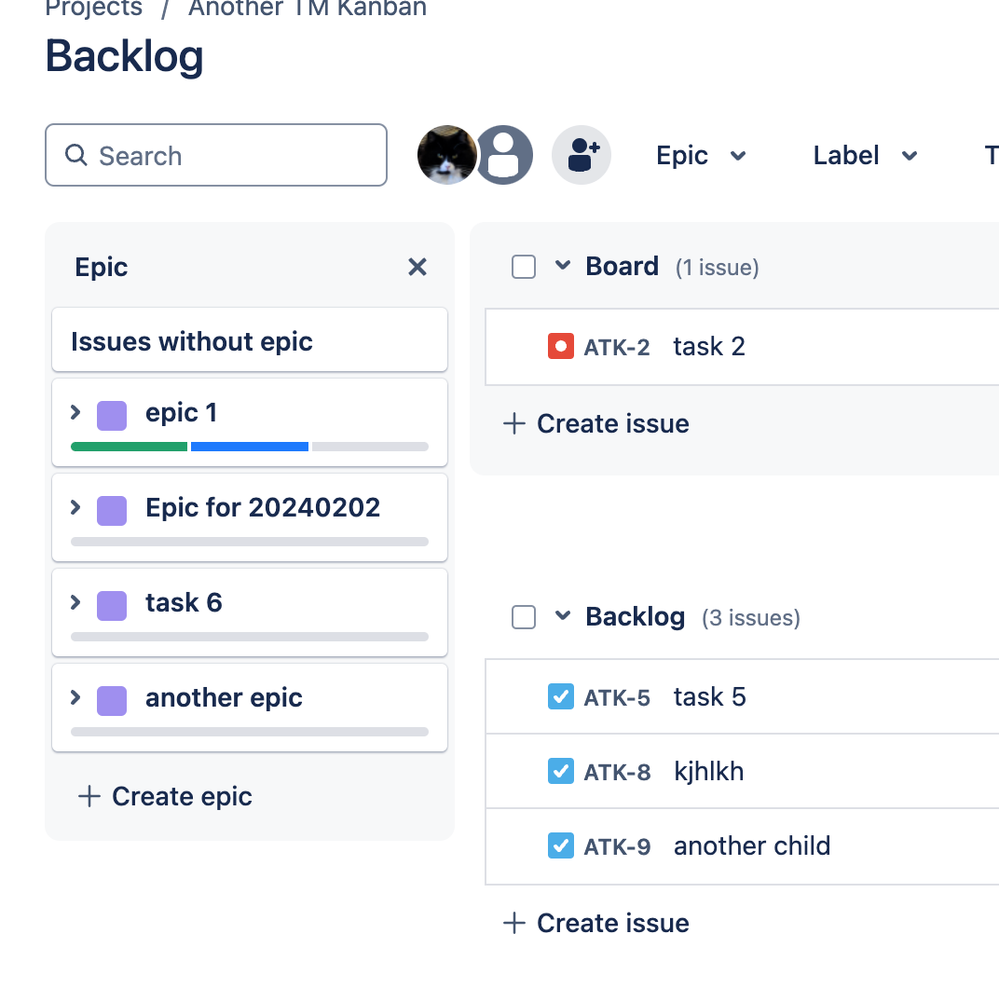Open Another TM Kanban breadcrumb
The width and height of the screenshot is (999, 992).
coord(307,8)
